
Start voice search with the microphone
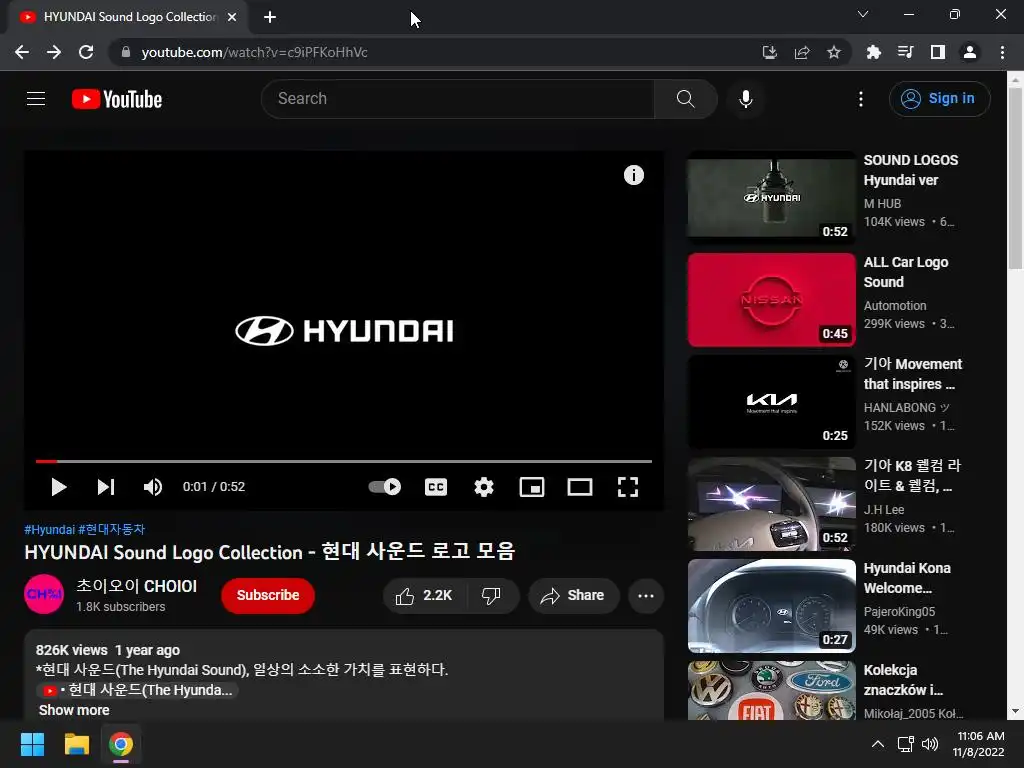click(746, 99)
